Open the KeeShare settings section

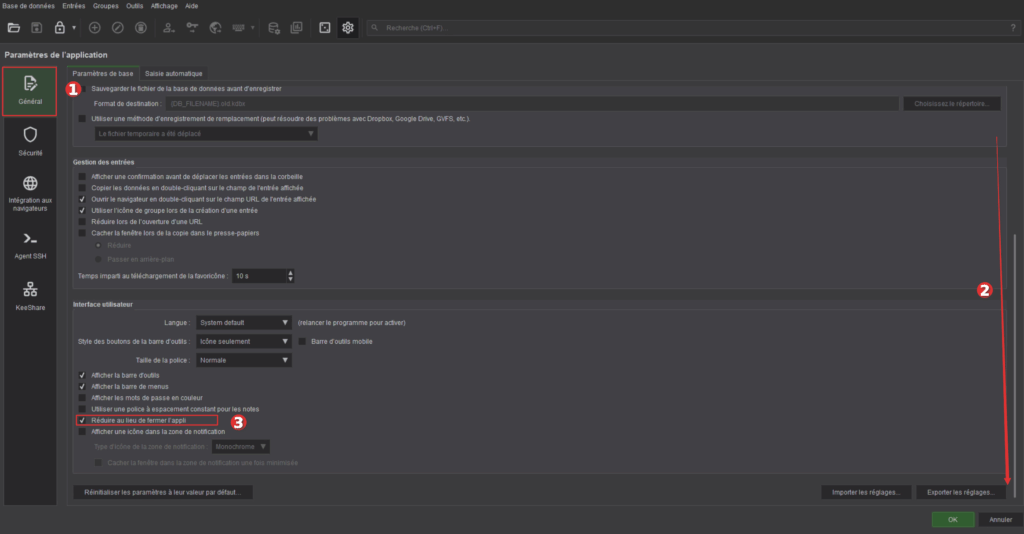click(x=30, y=296)
